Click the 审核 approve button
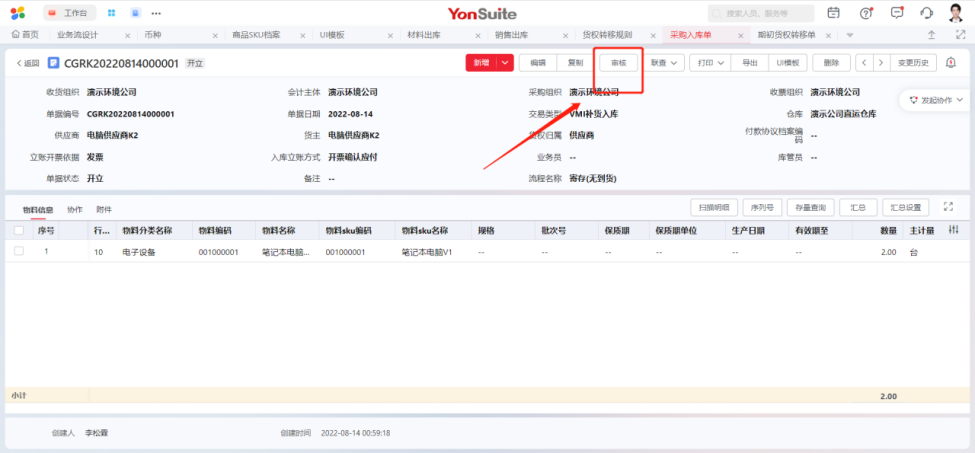This screenshot has width=975, height=453. (618, 63)
